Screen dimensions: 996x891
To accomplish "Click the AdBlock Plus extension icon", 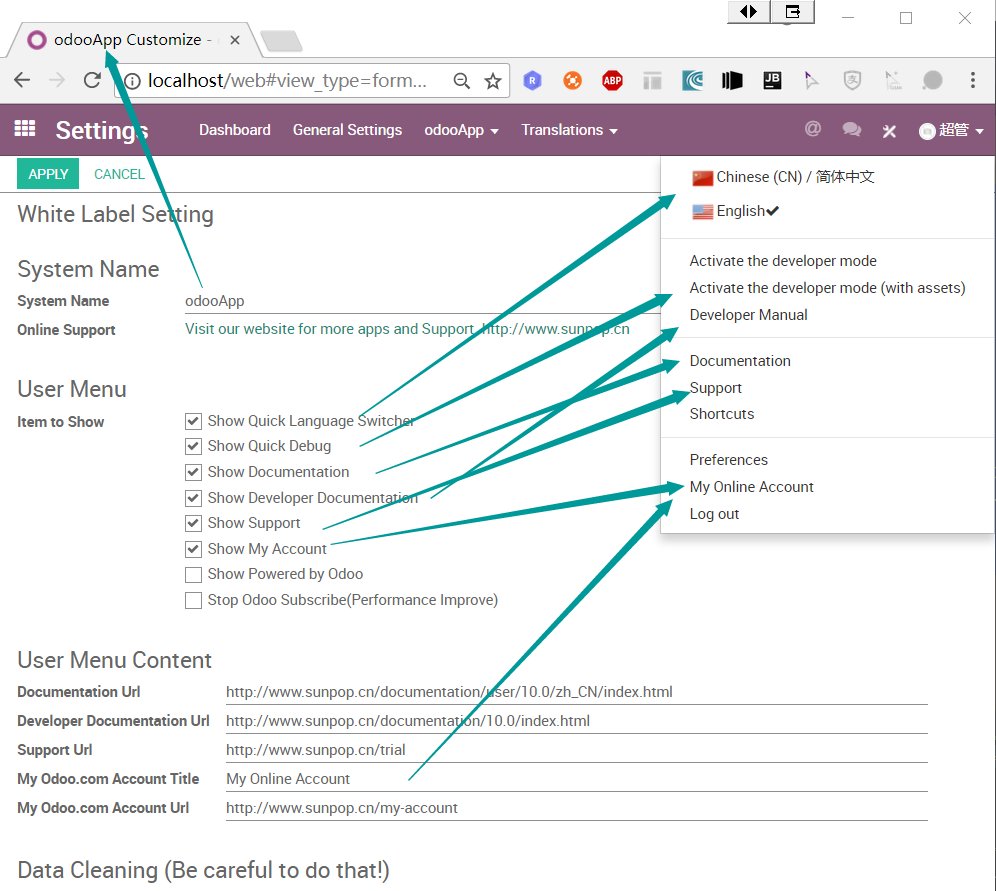I will click(x=612, y=81).
